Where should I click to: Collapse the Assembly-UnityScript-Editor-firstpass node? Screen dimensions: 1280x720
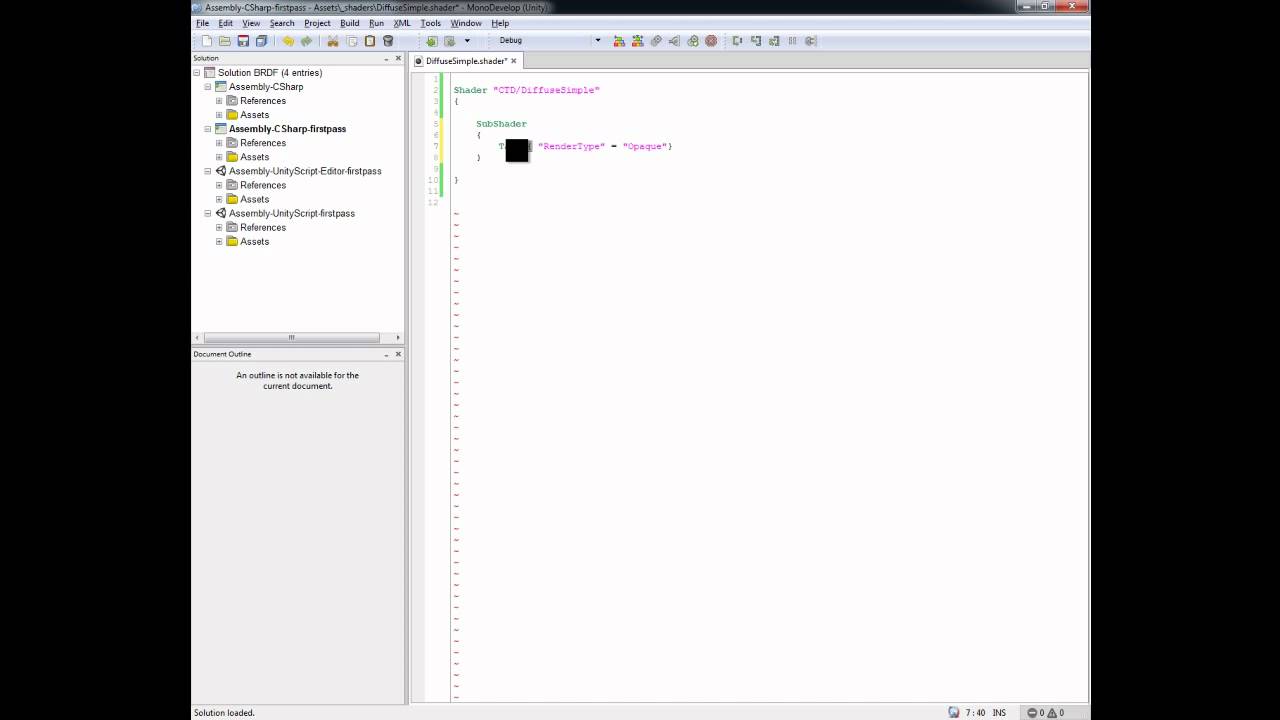208,171
